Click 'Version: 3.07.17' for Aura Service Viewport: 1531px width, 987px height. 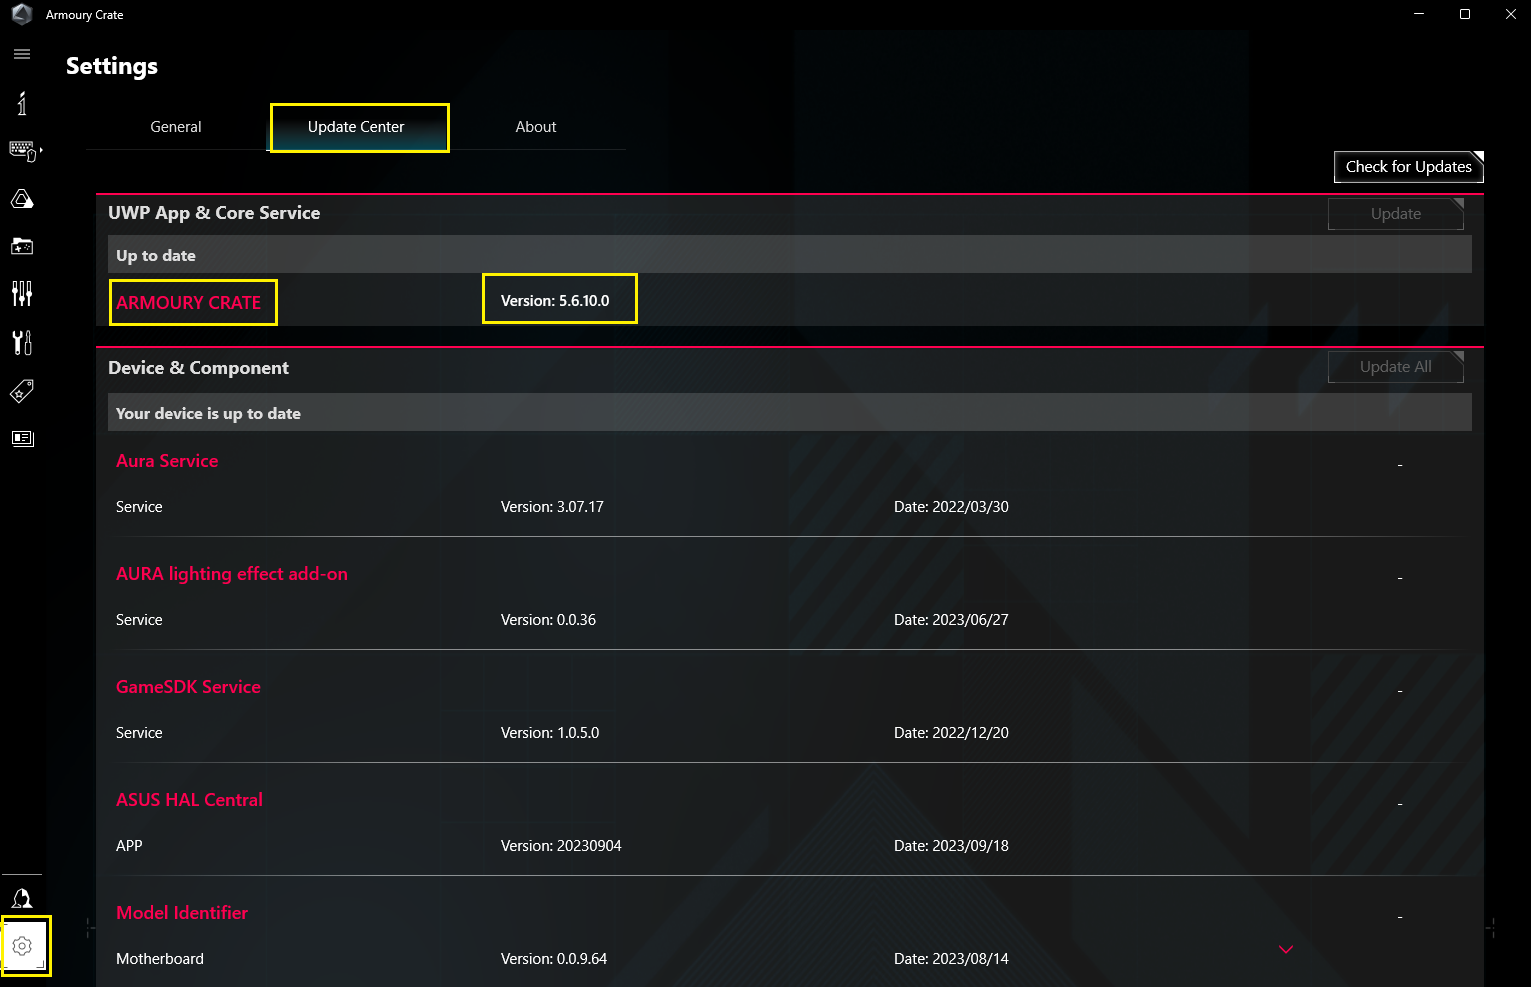(x=552, y=507)
